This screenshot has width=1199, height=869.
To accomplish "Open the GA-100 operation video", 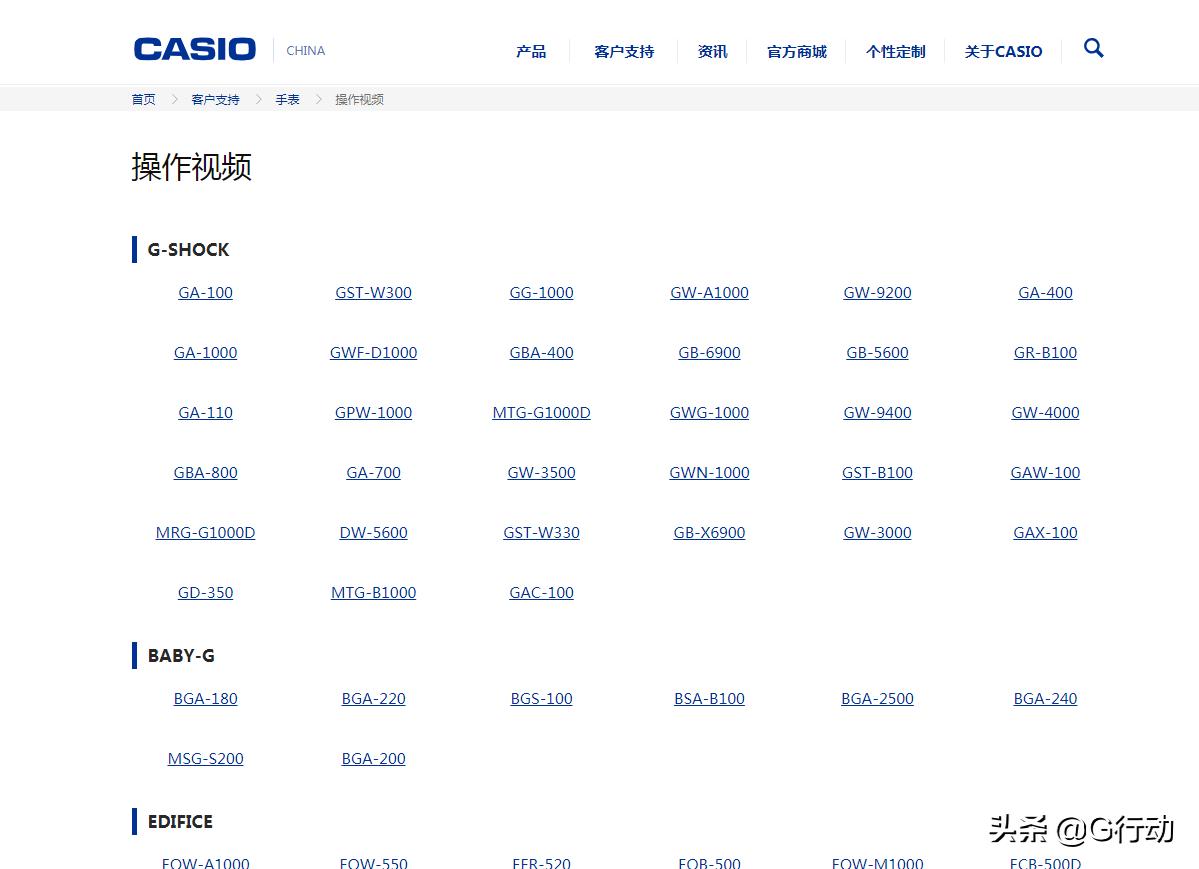I will (205, 292).
